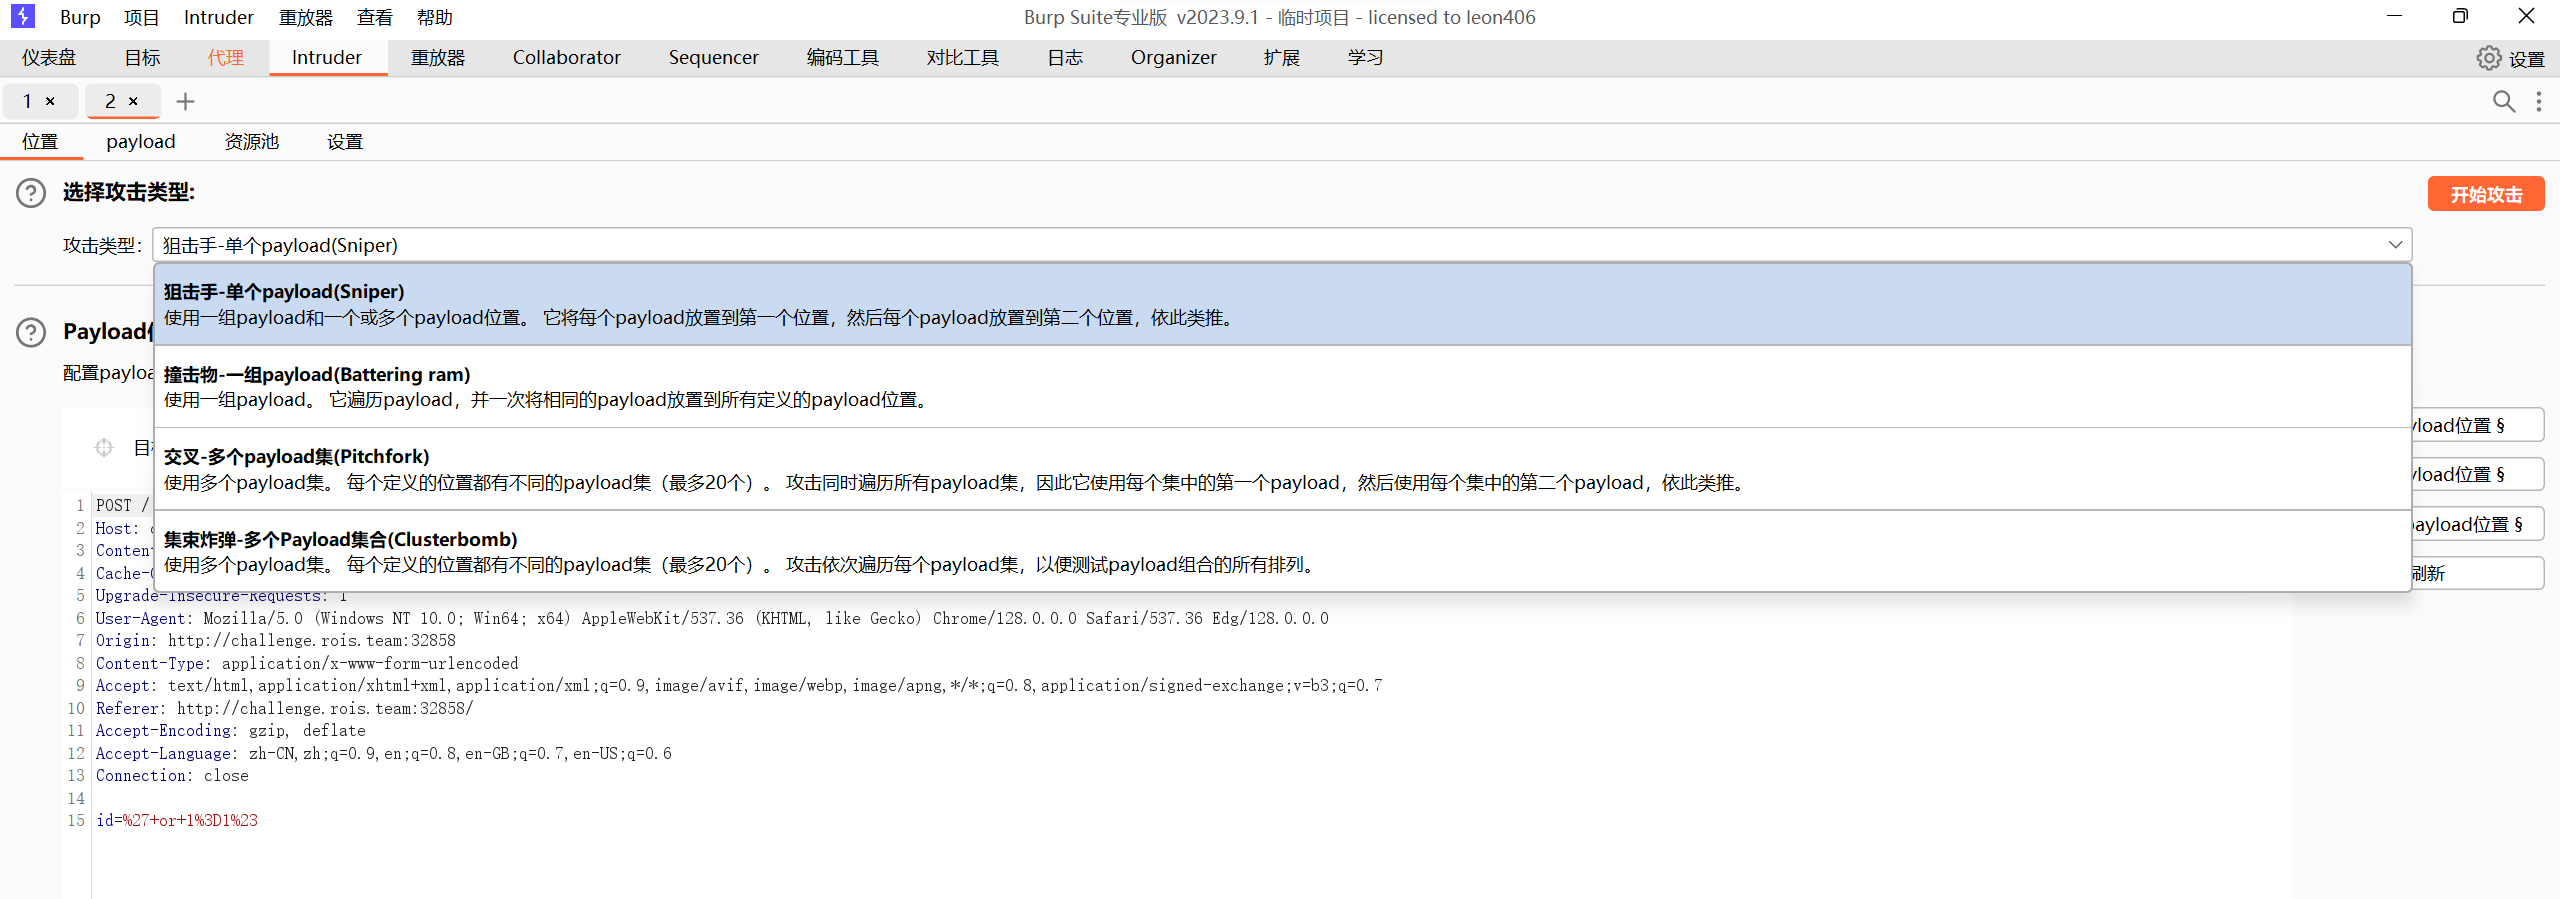Viewport: 2560px width, 899px height.
Task: Switch to 目标 tab
Action: pyautogui.click(x=142, y=57)
